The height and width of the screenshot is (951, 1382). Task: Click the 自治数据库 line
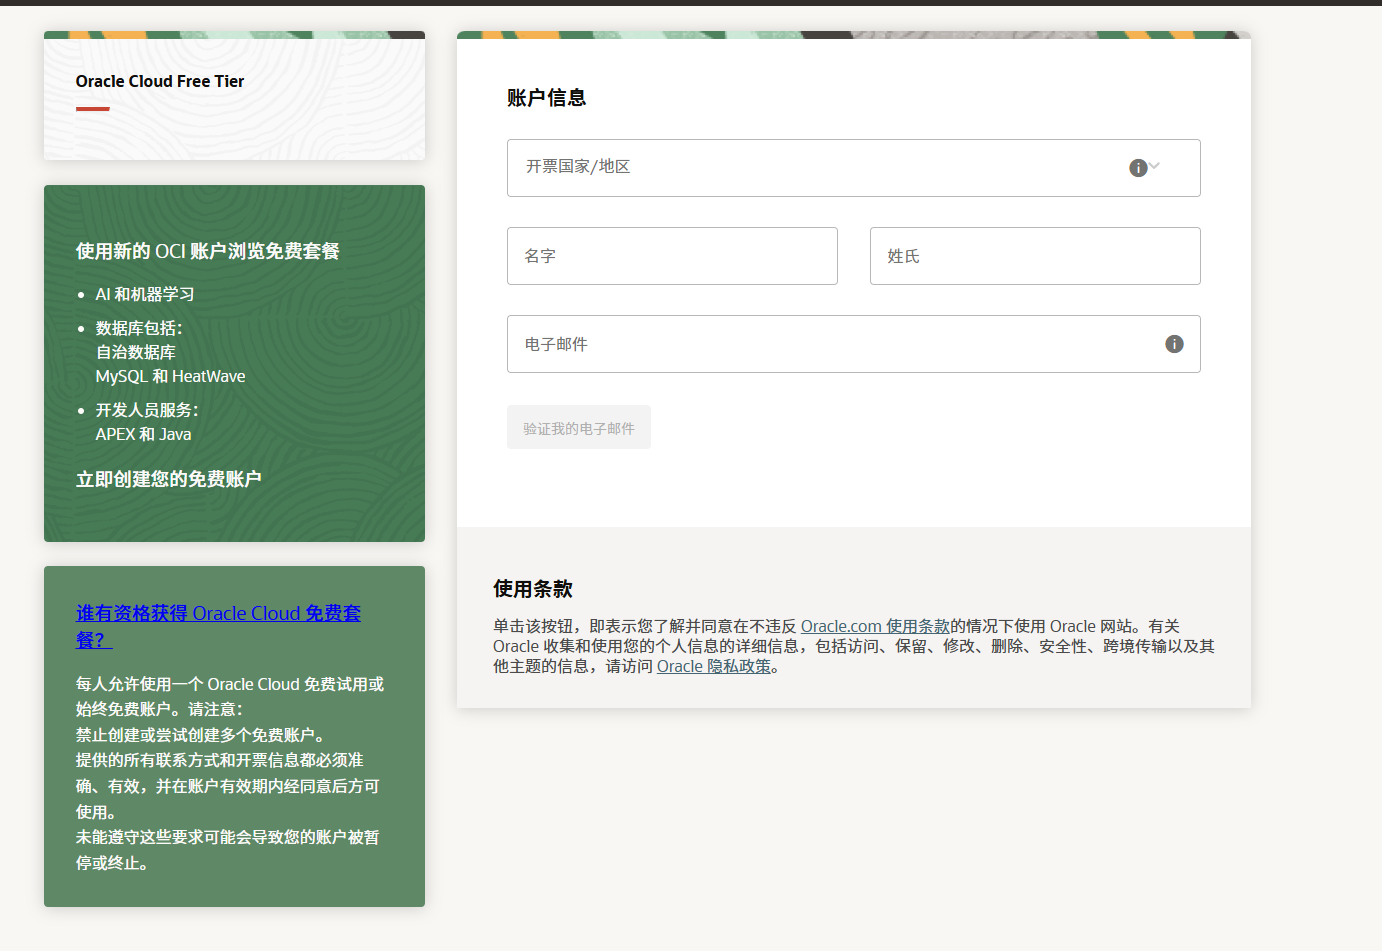(x=136, y=352)
